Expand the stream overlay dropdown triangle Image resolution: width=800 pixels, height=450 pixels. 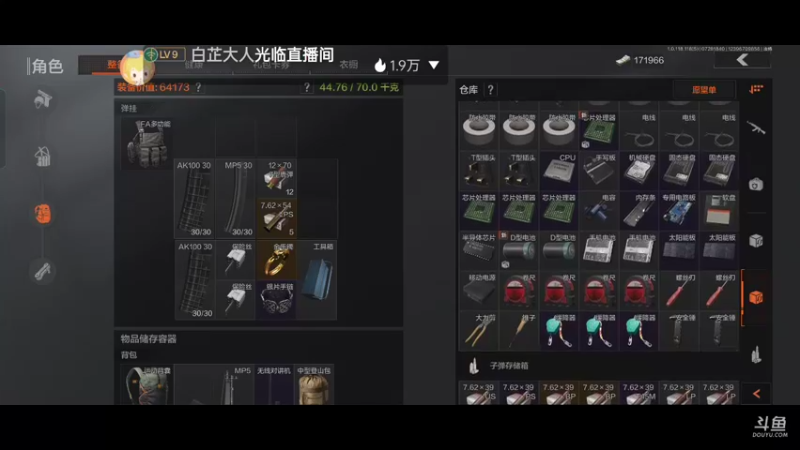tap(434, 65)
